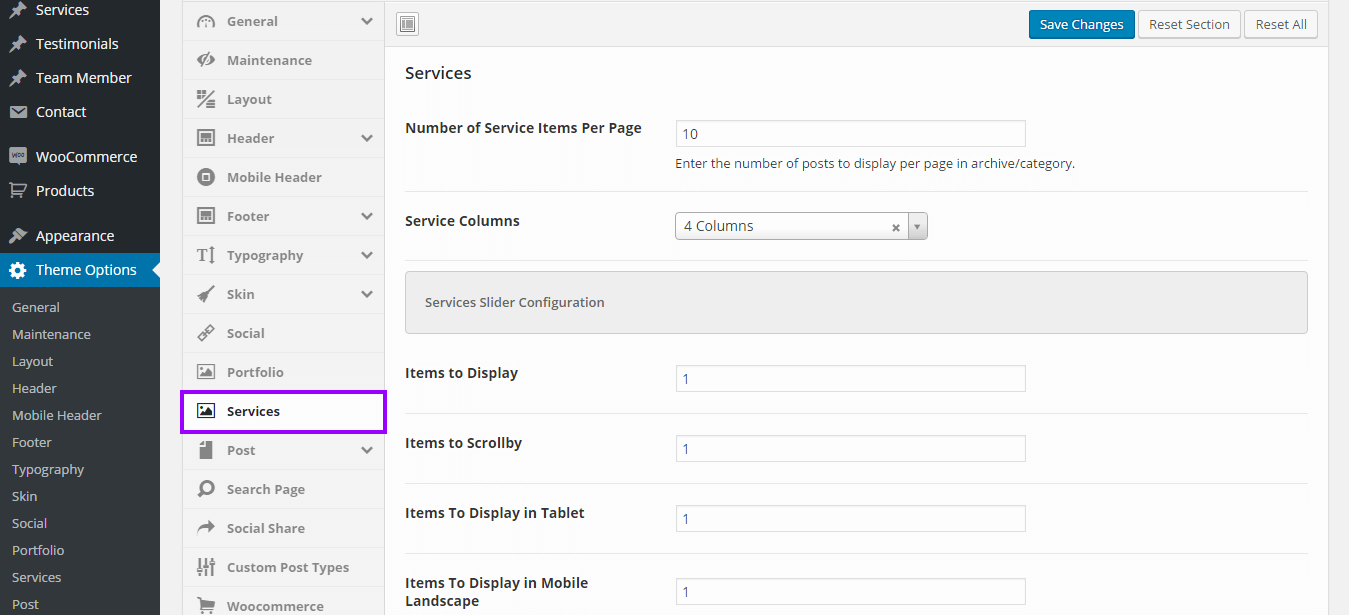Click the expand-all sections icon

click(x=407, y=25)
